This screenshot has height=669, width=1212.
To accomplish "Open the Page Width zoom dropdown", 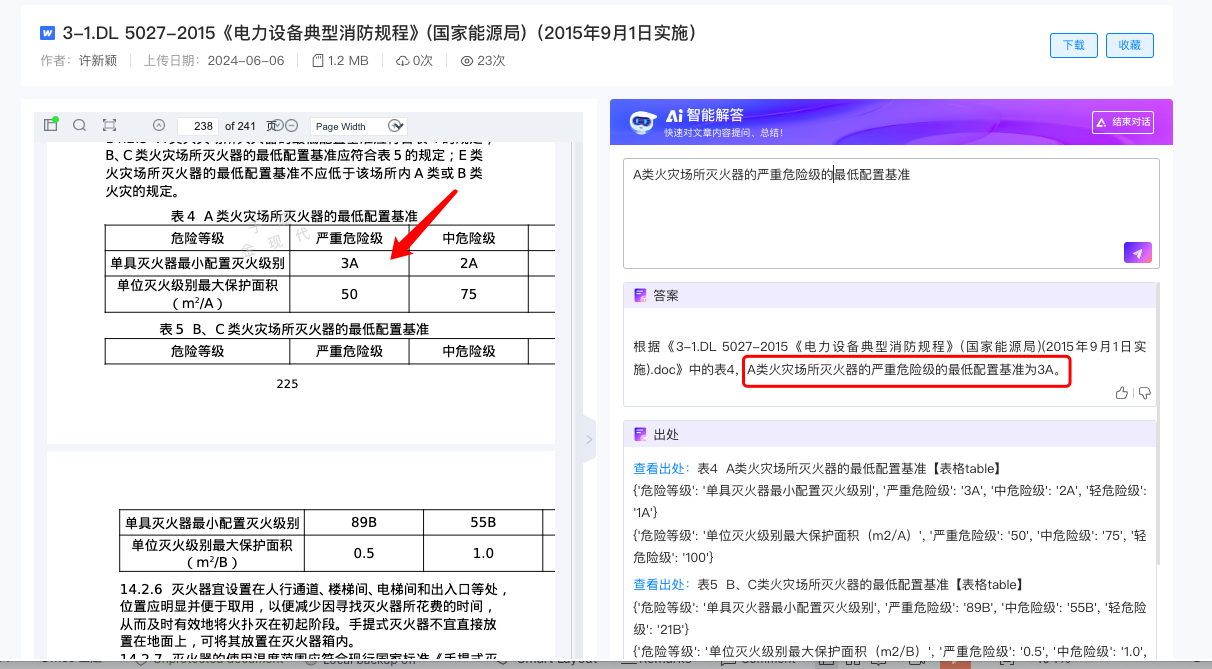I will click(x=358, y=125).
